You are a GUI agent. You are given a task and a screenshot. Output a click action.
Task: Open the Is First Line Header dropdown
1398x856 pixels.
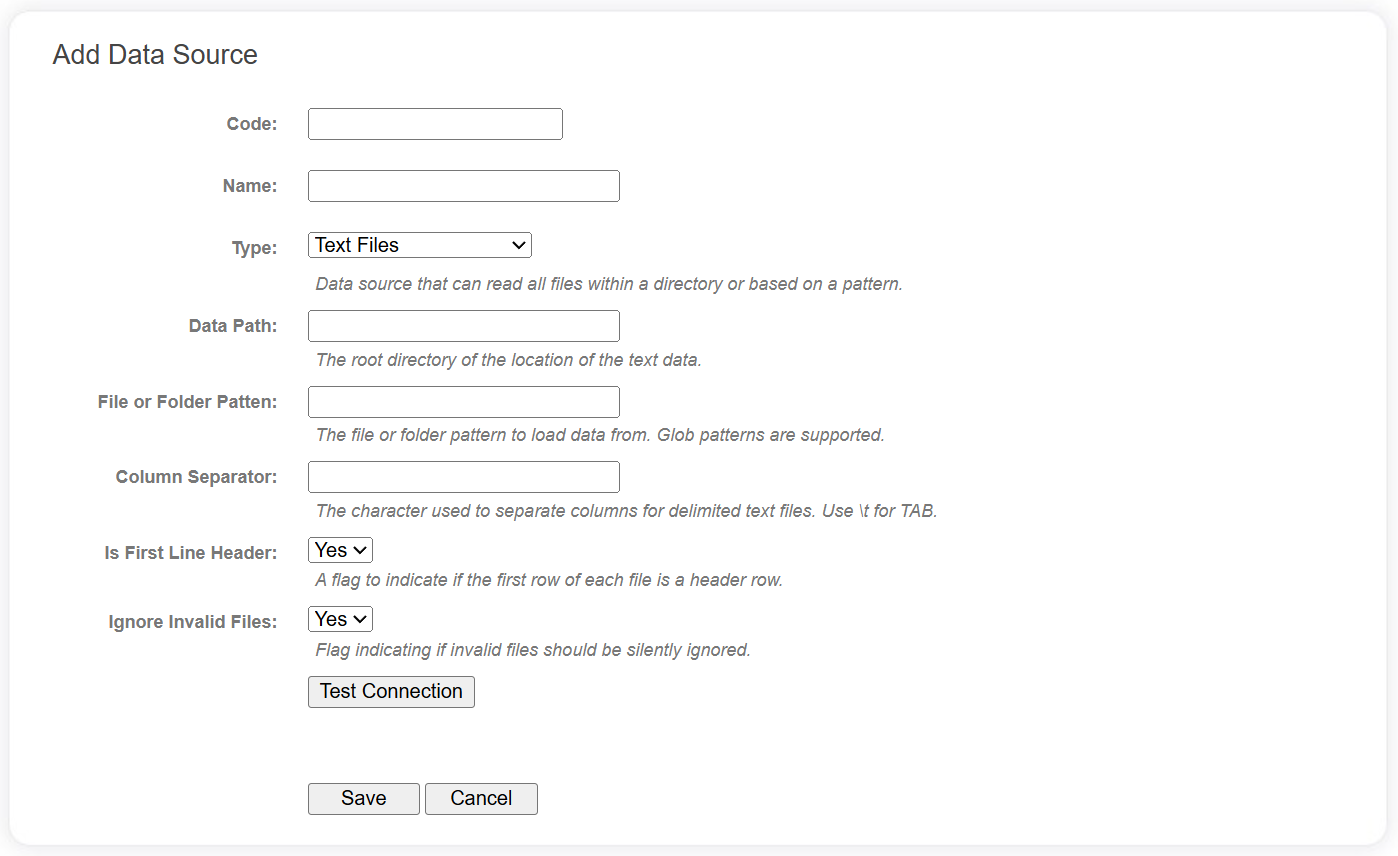click(340, 549)
